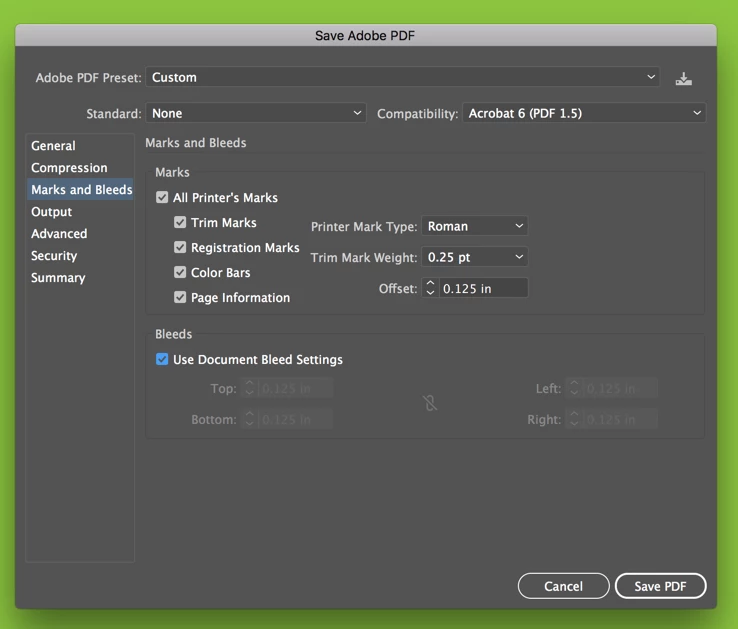Screen dimensions: 738x629
Task: Toggle the bleed link chain icon
Action: coord(430,403)
